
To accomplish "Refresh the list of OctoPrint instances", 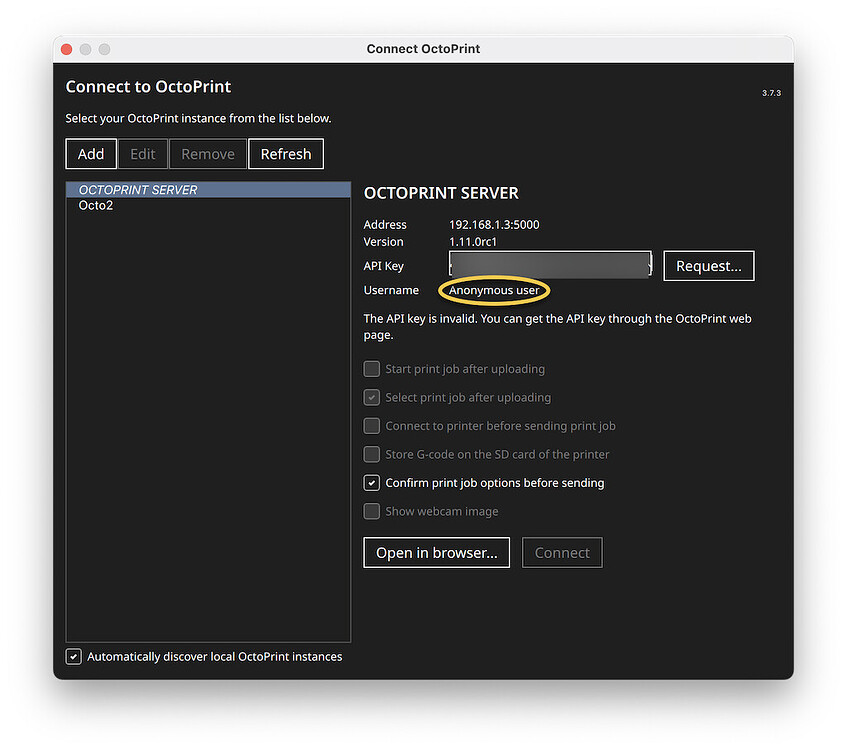I will (x=286, y=153).
